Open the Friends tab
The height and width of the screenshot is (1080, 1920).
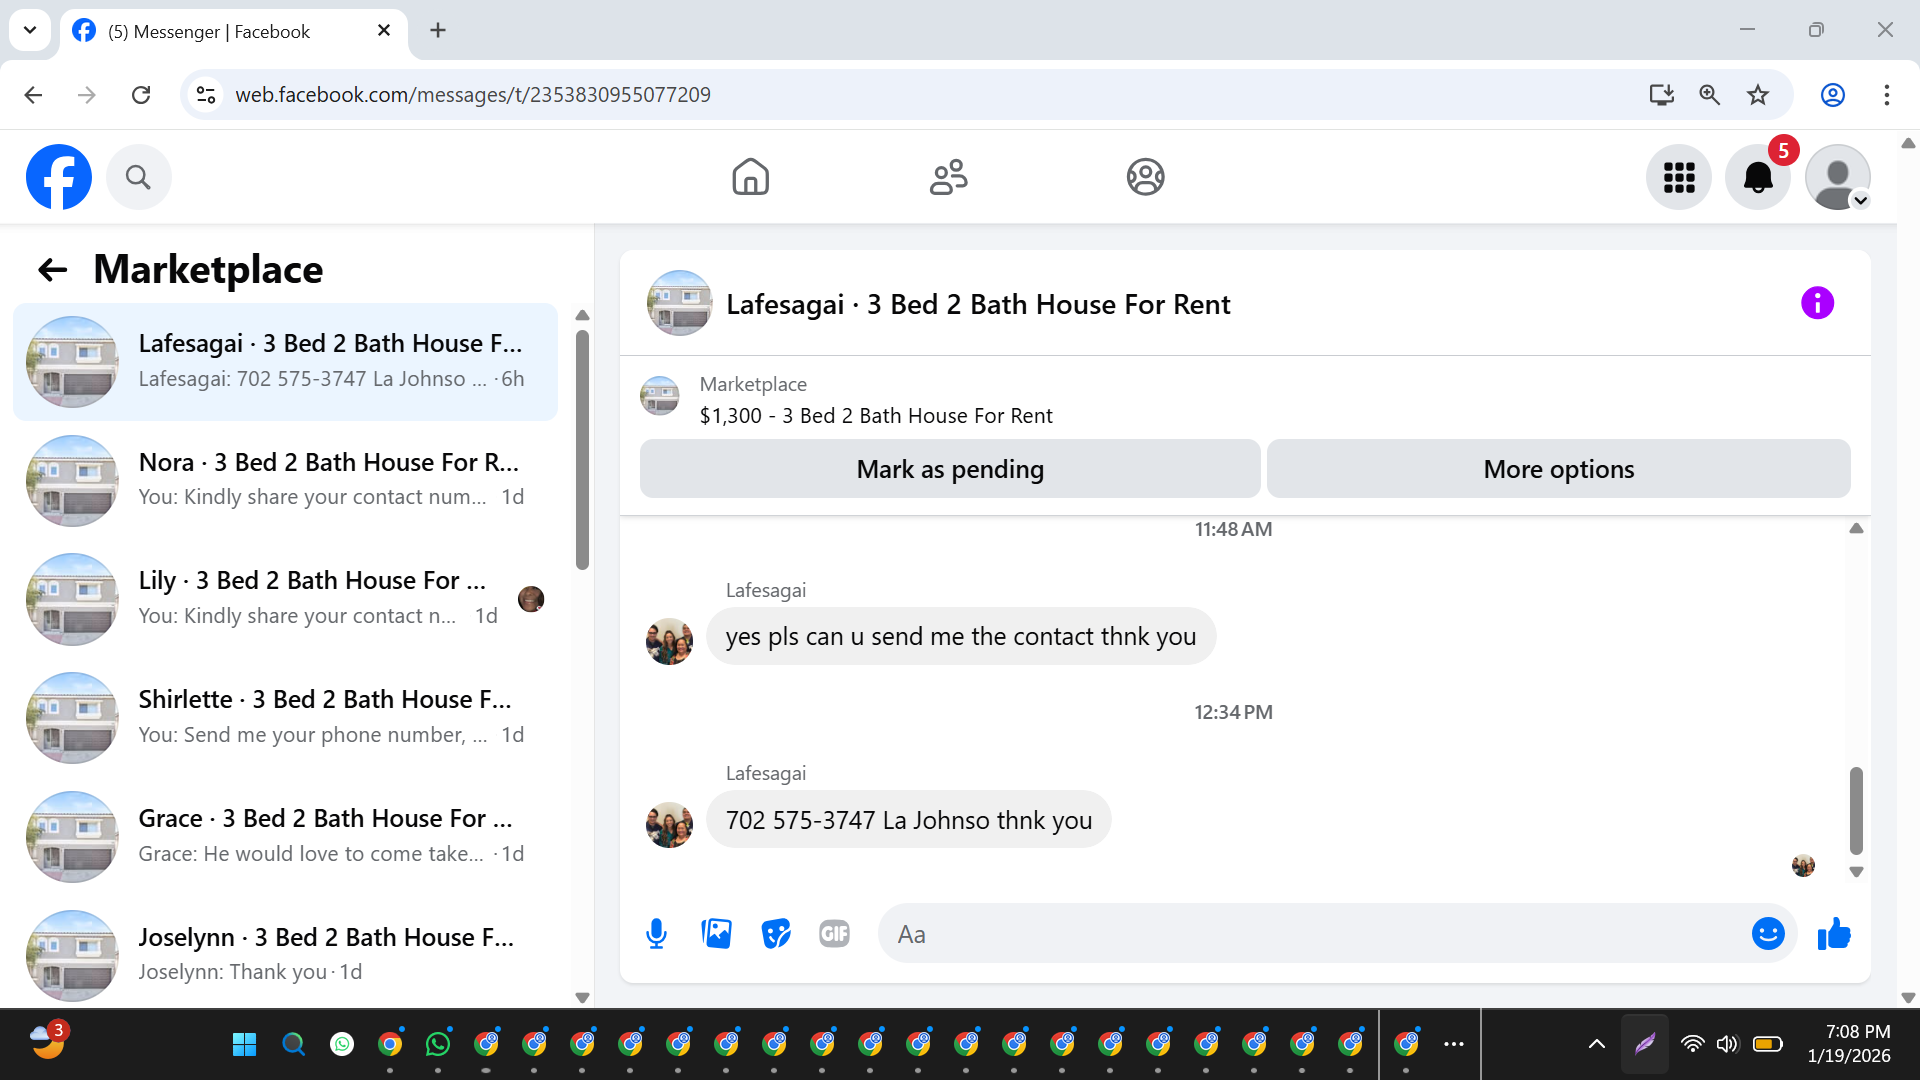click(x=948, y=178)
